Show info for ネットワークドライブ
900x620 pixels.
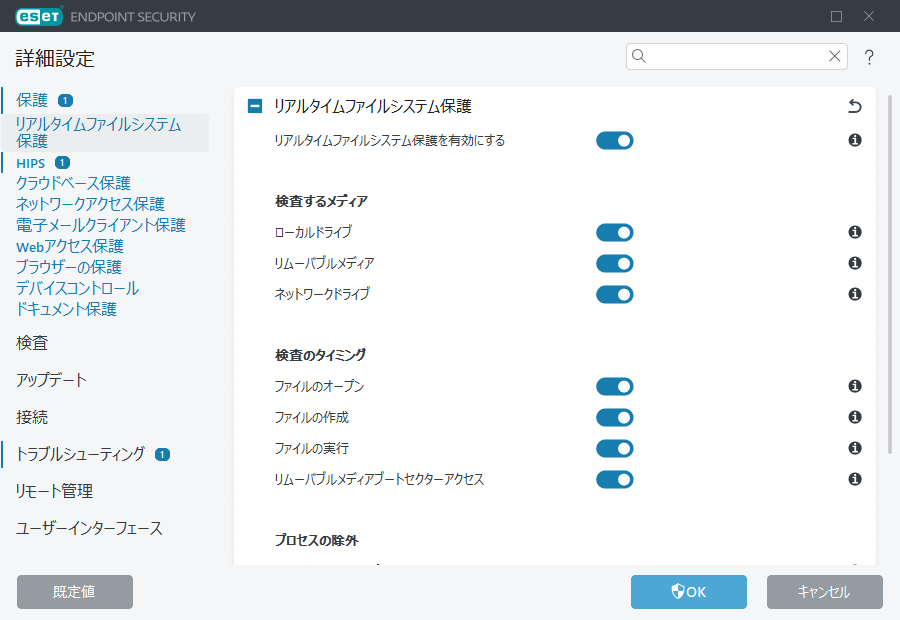pyautogui.click(x=855, y=294)
